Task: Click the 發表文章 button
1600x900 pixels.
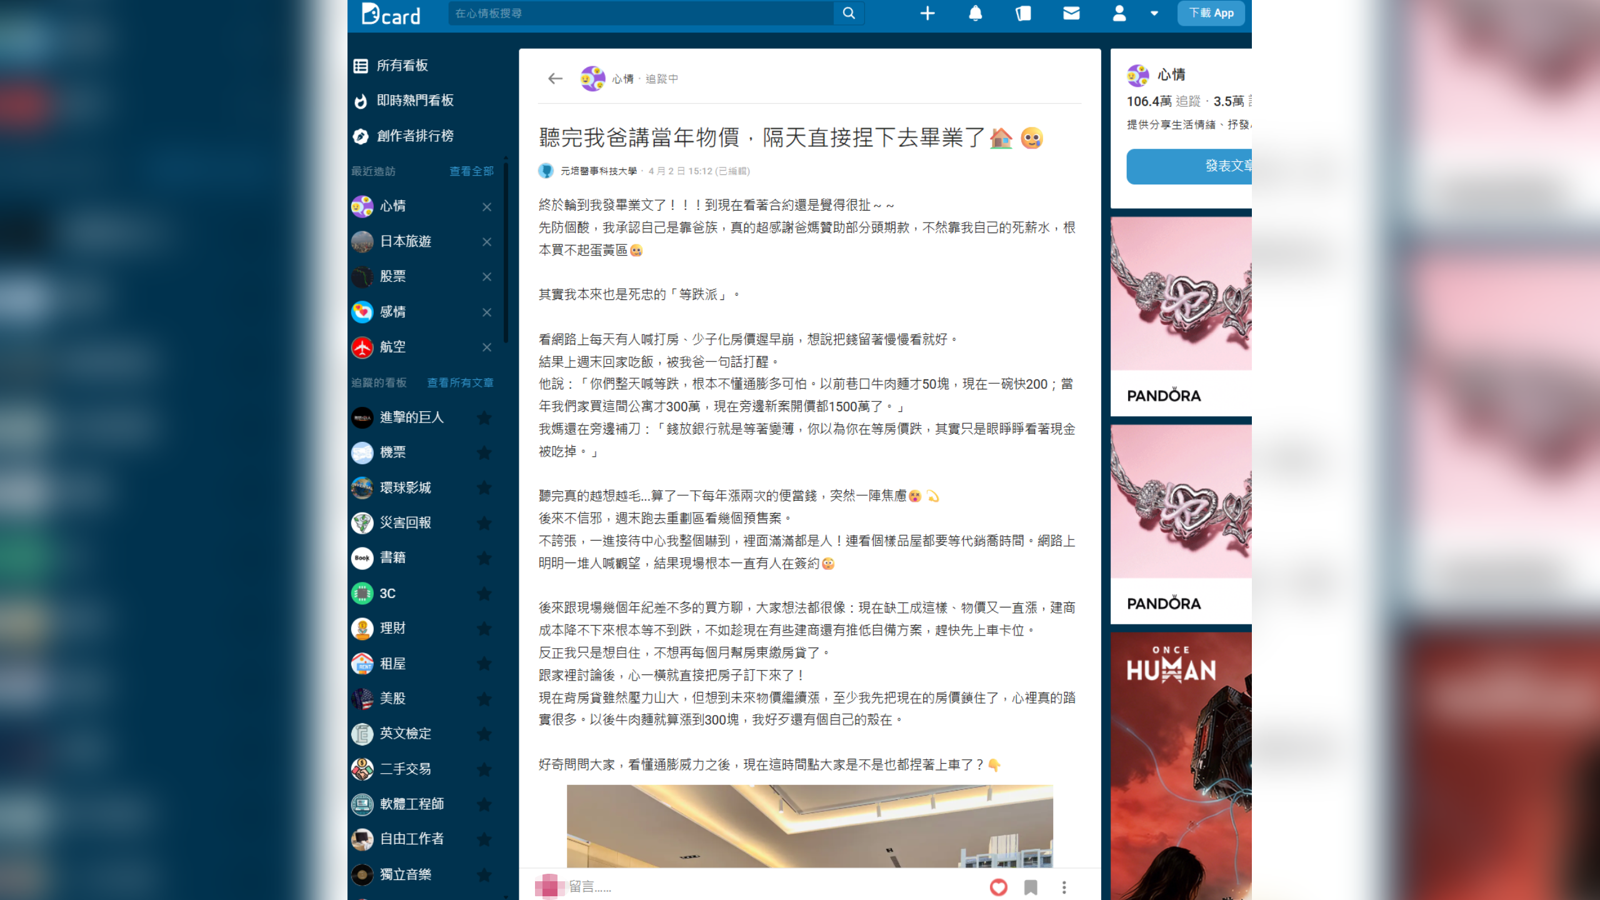Action: pyautogui.click(x=1215, y=166)
